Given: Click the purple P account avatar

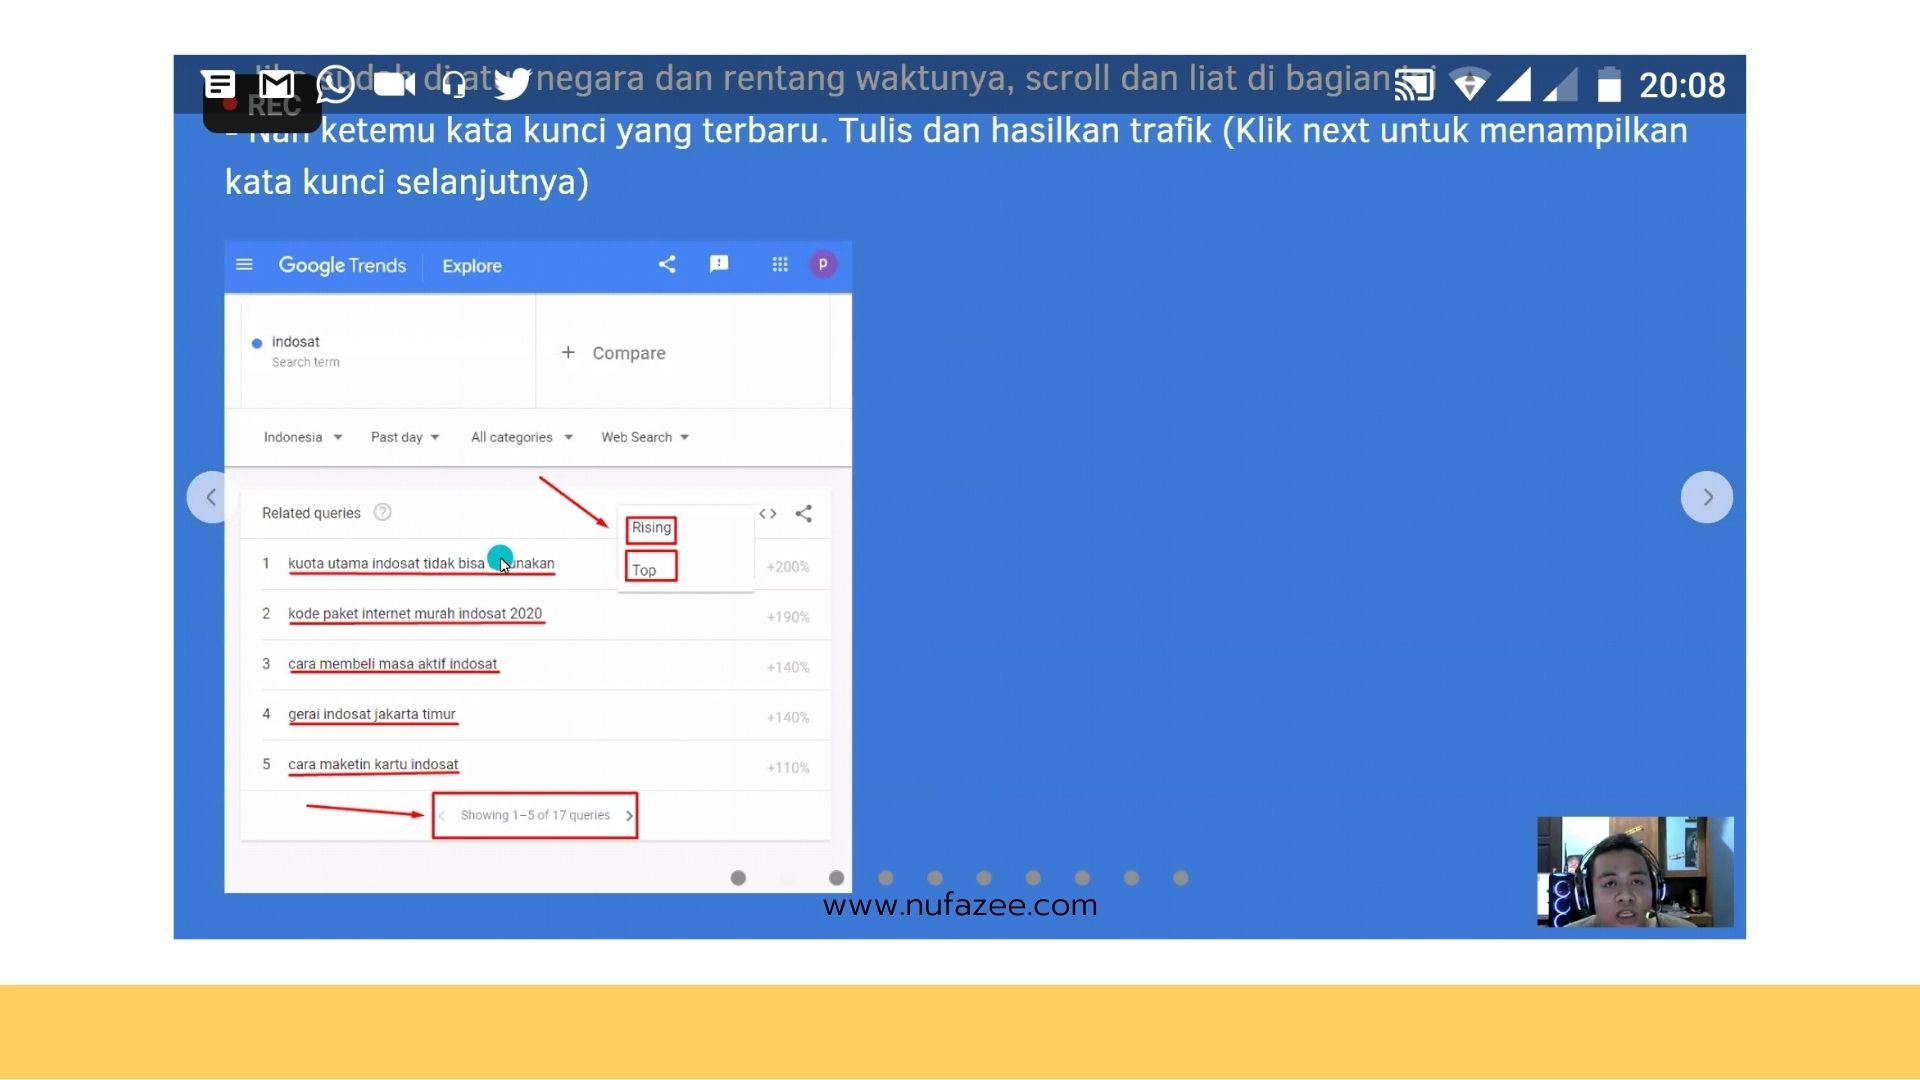Looking at the screenshot, I should (x=823, y=264).
